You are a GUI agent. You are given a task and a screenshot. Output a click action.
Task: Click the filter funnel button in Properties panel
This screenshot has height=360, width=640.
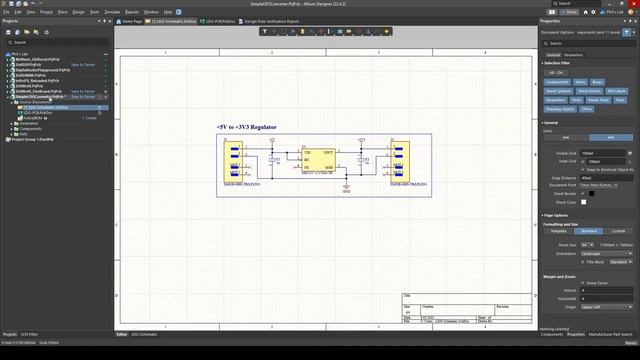pyautogui.click(x=627, y=32)
